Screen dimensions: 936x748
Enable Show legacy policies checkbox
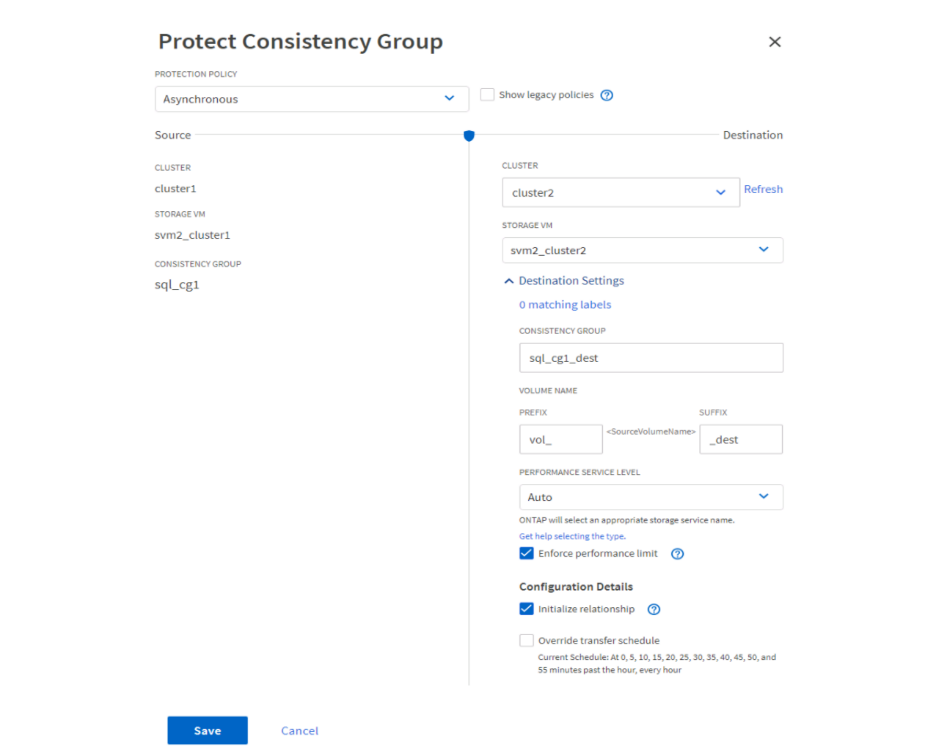[x=487, y=95]
